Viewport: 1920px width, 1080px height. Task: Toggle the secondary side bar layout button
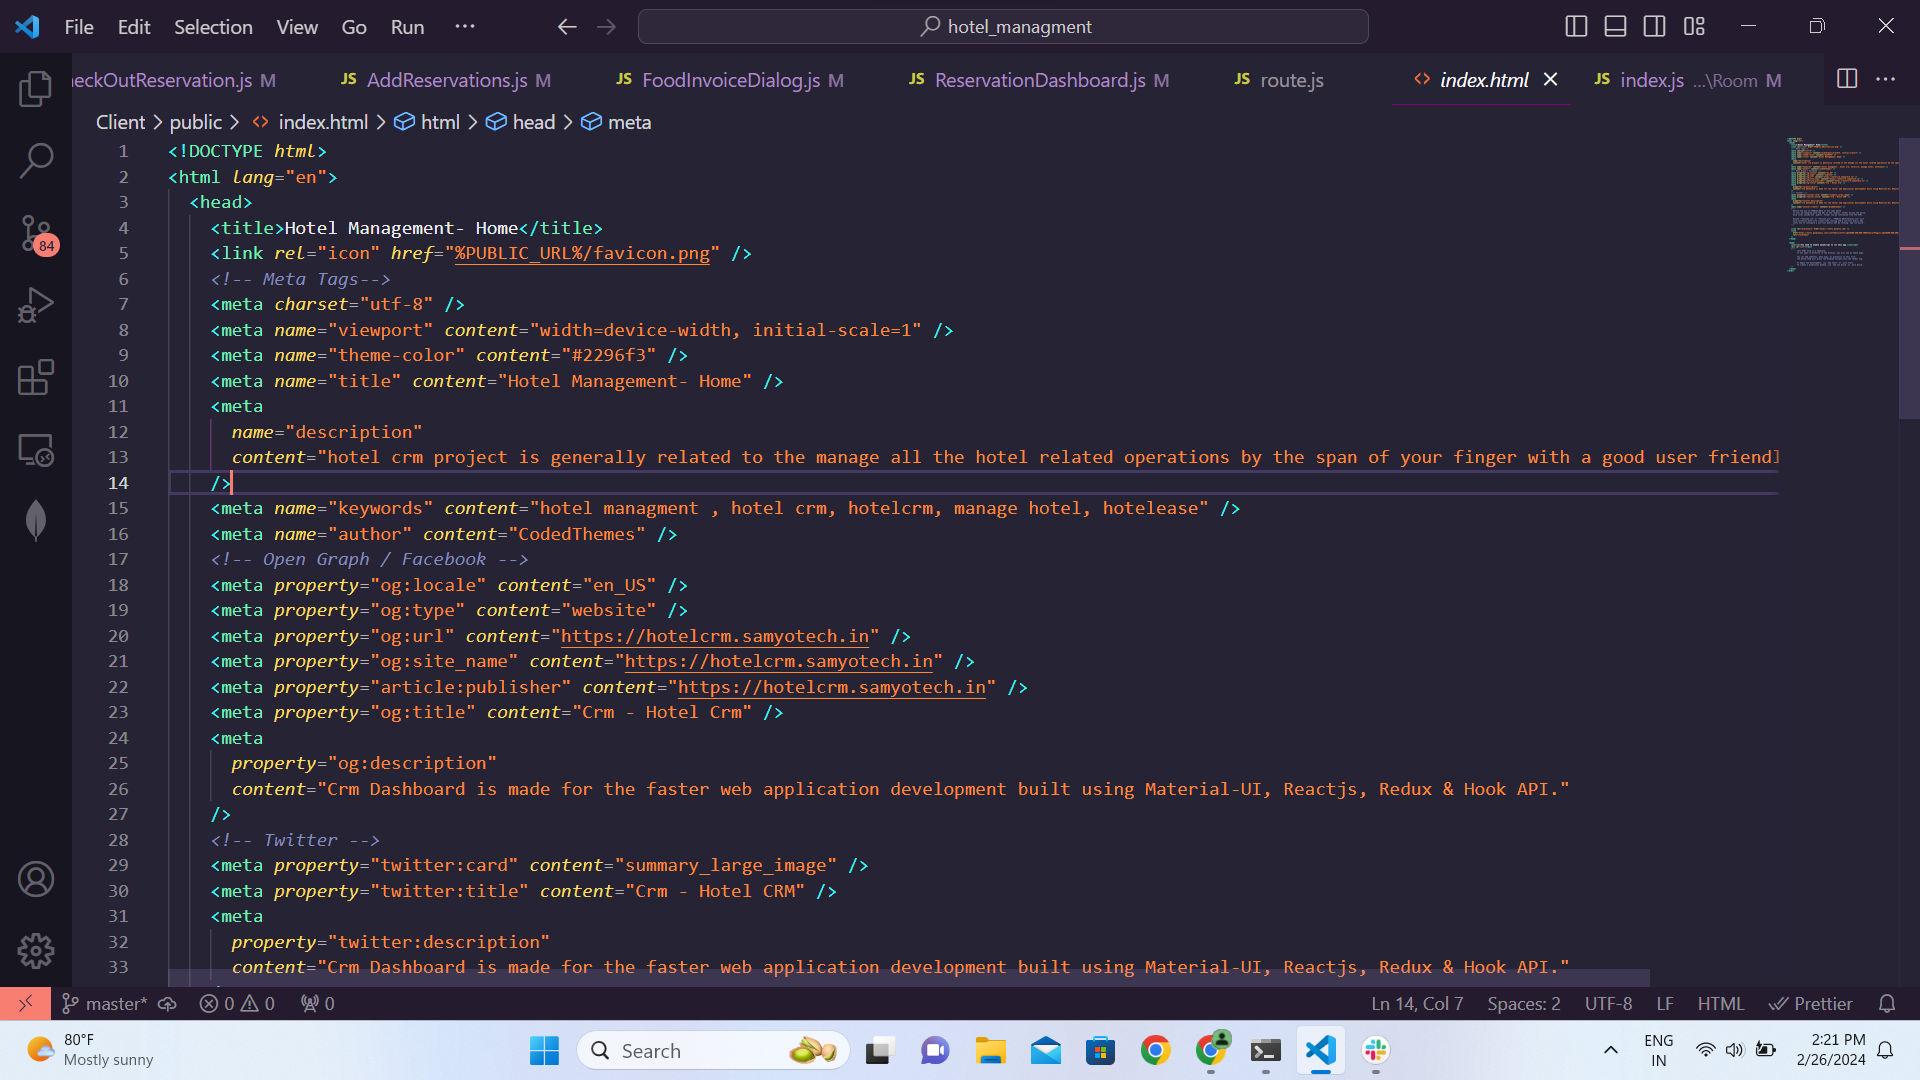pos(1654,27)
